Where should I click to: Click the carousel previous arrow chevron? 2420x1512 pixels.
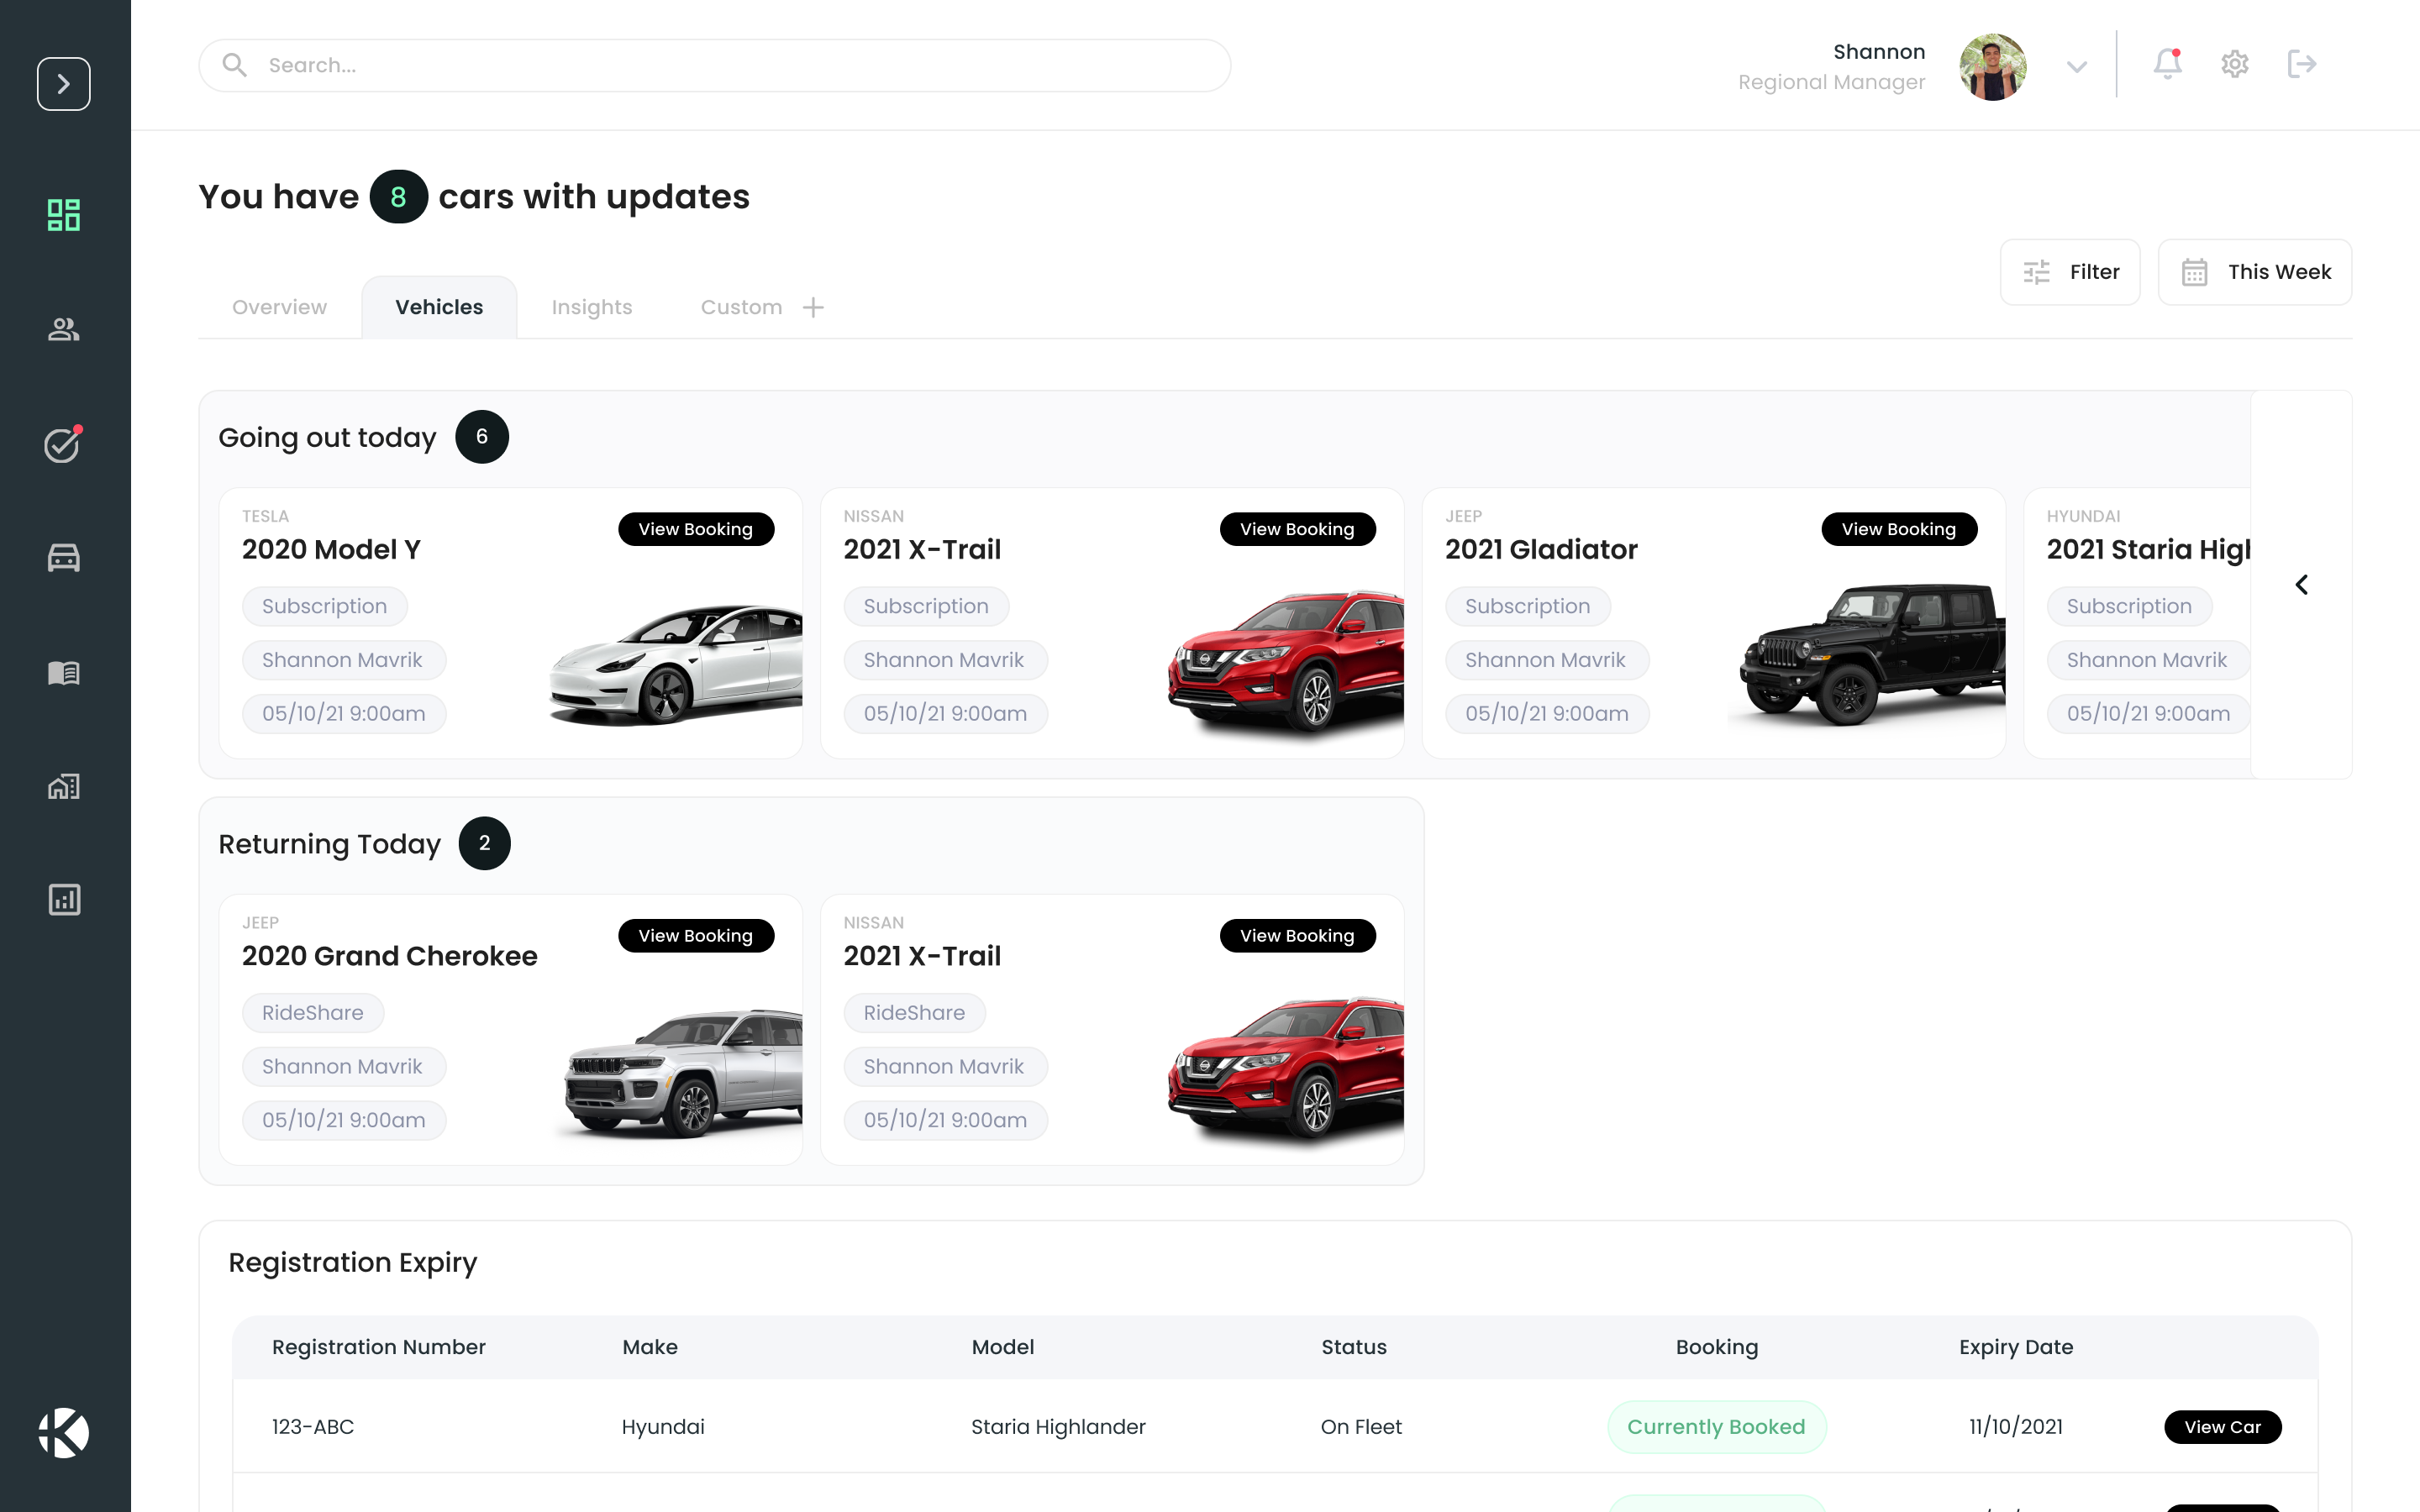pyautogui.click(x=2301, y=585)
